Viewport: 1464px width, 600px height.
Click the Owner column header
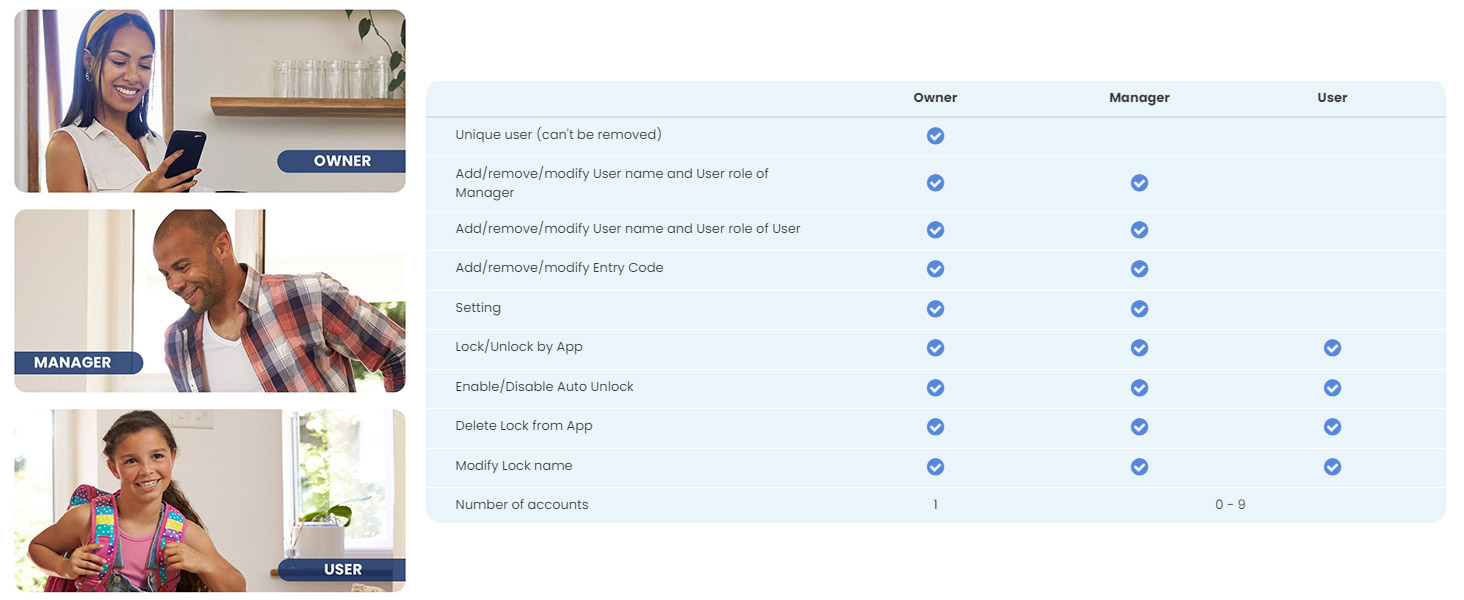935,98
